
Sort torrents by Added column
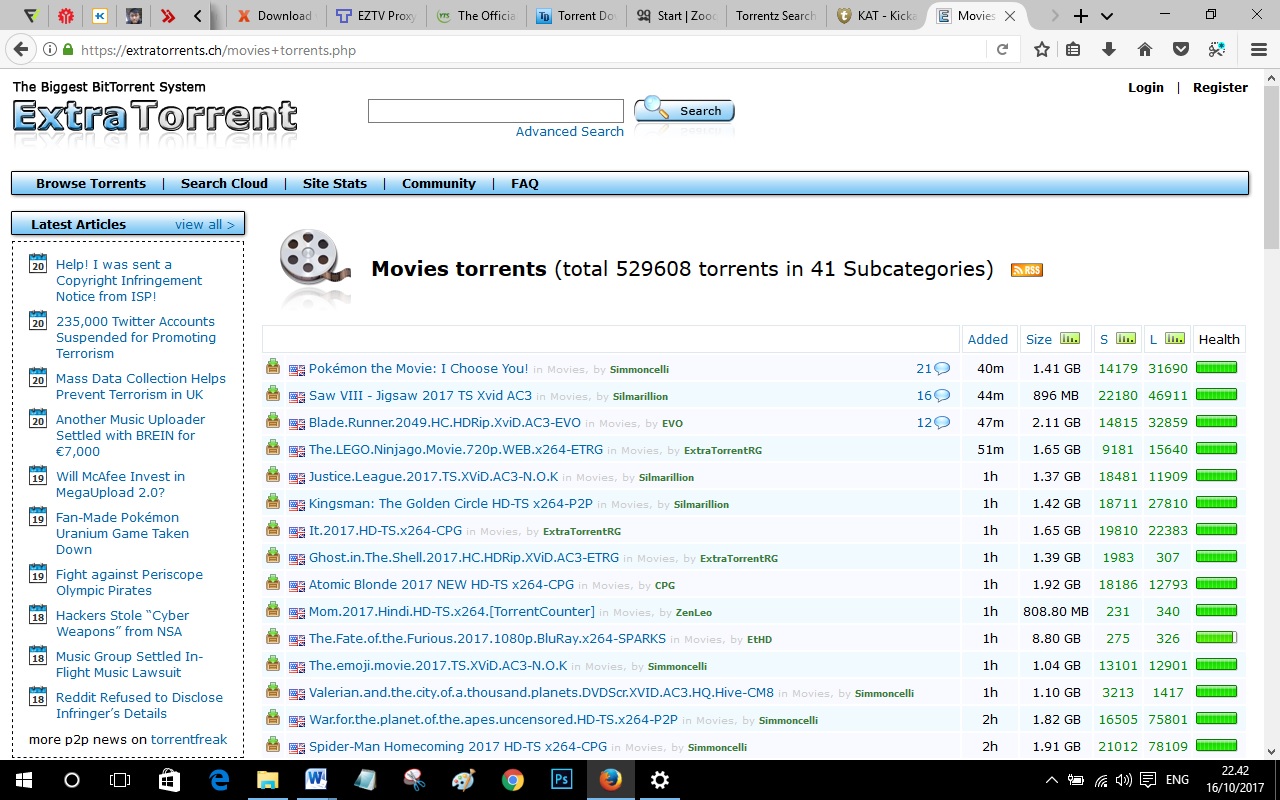tap(988, 340)
